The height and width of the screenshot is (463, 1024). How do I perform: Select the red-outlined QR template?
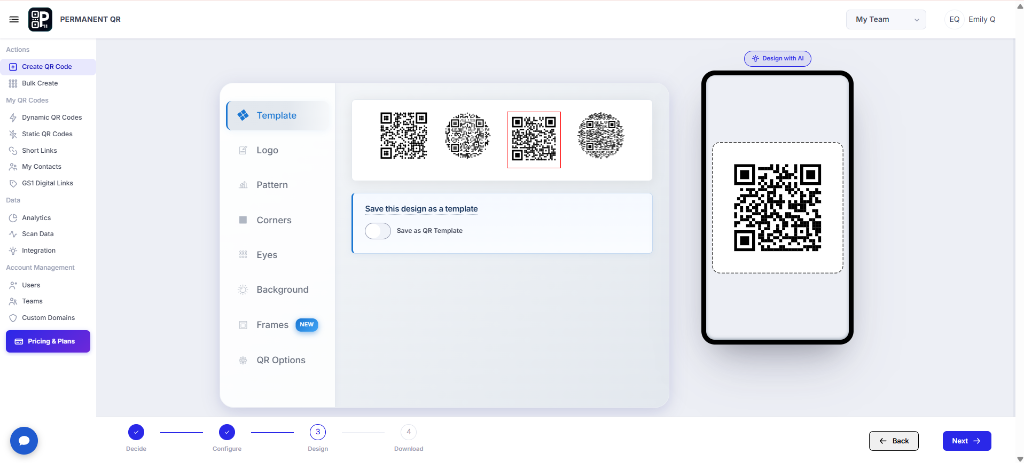point(534,140)
